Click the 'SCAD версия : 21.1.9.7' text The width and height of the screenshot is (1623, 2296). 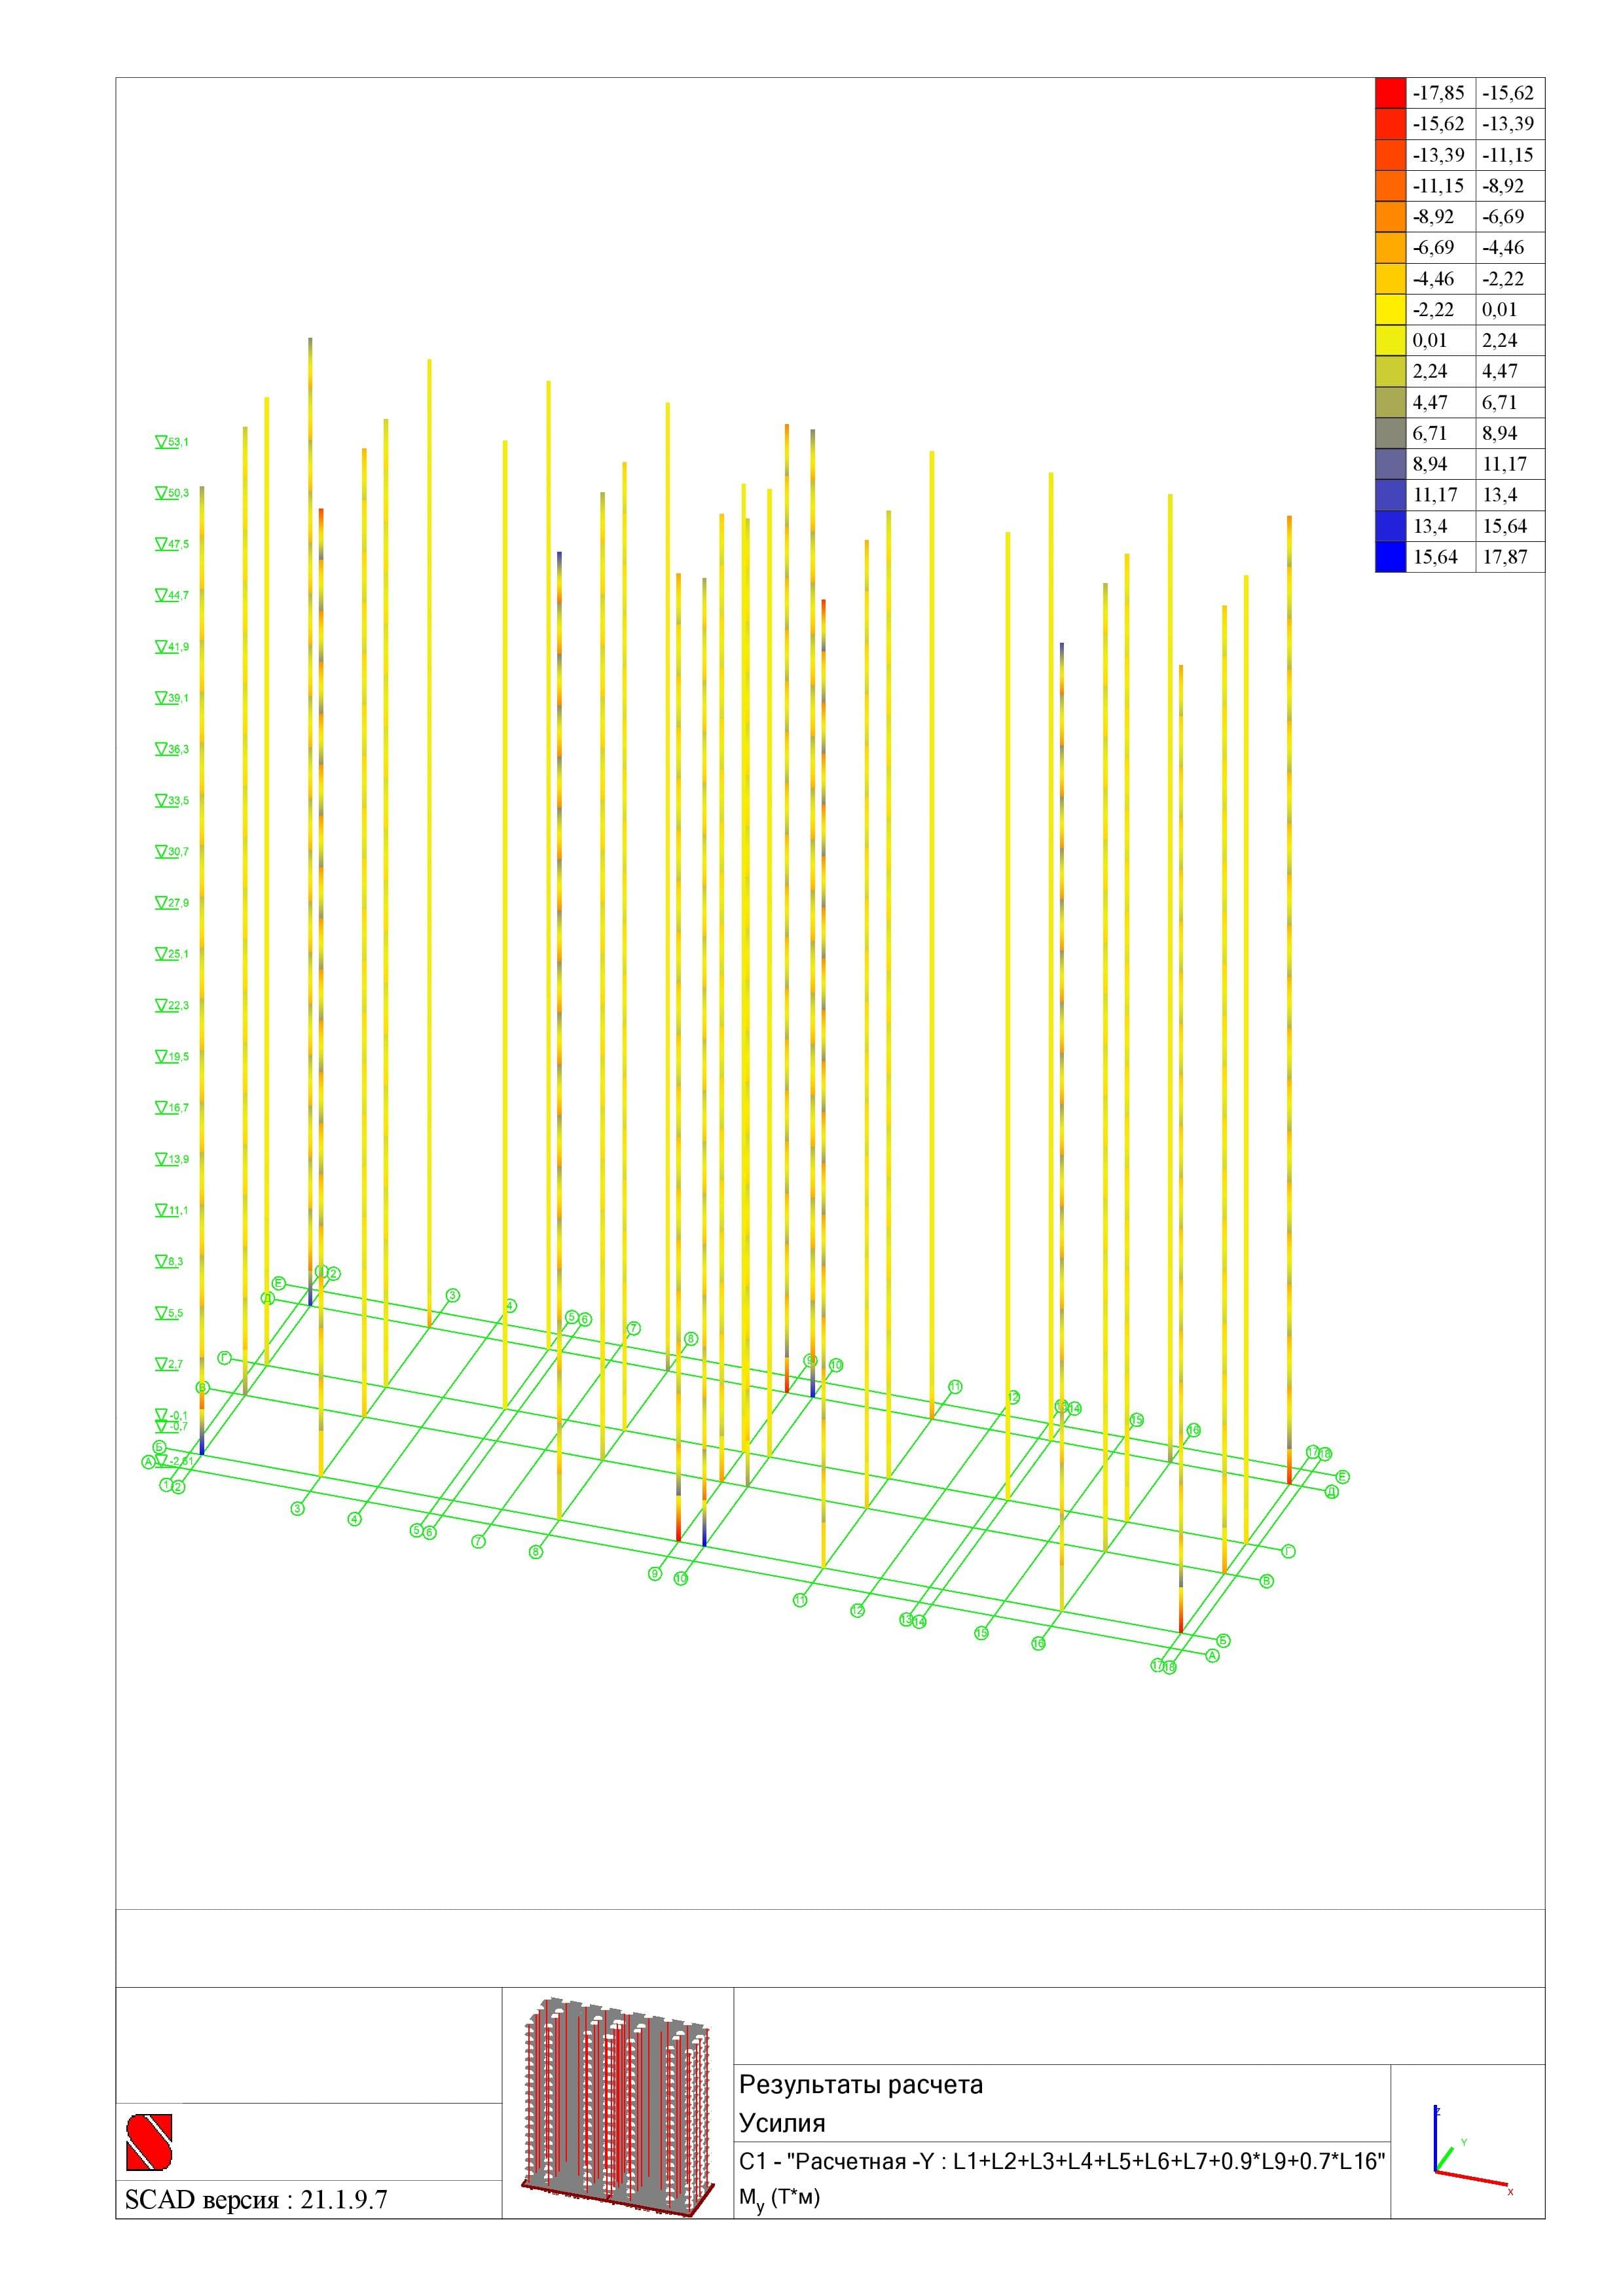pyautogui.click(x=256, y=2200)
